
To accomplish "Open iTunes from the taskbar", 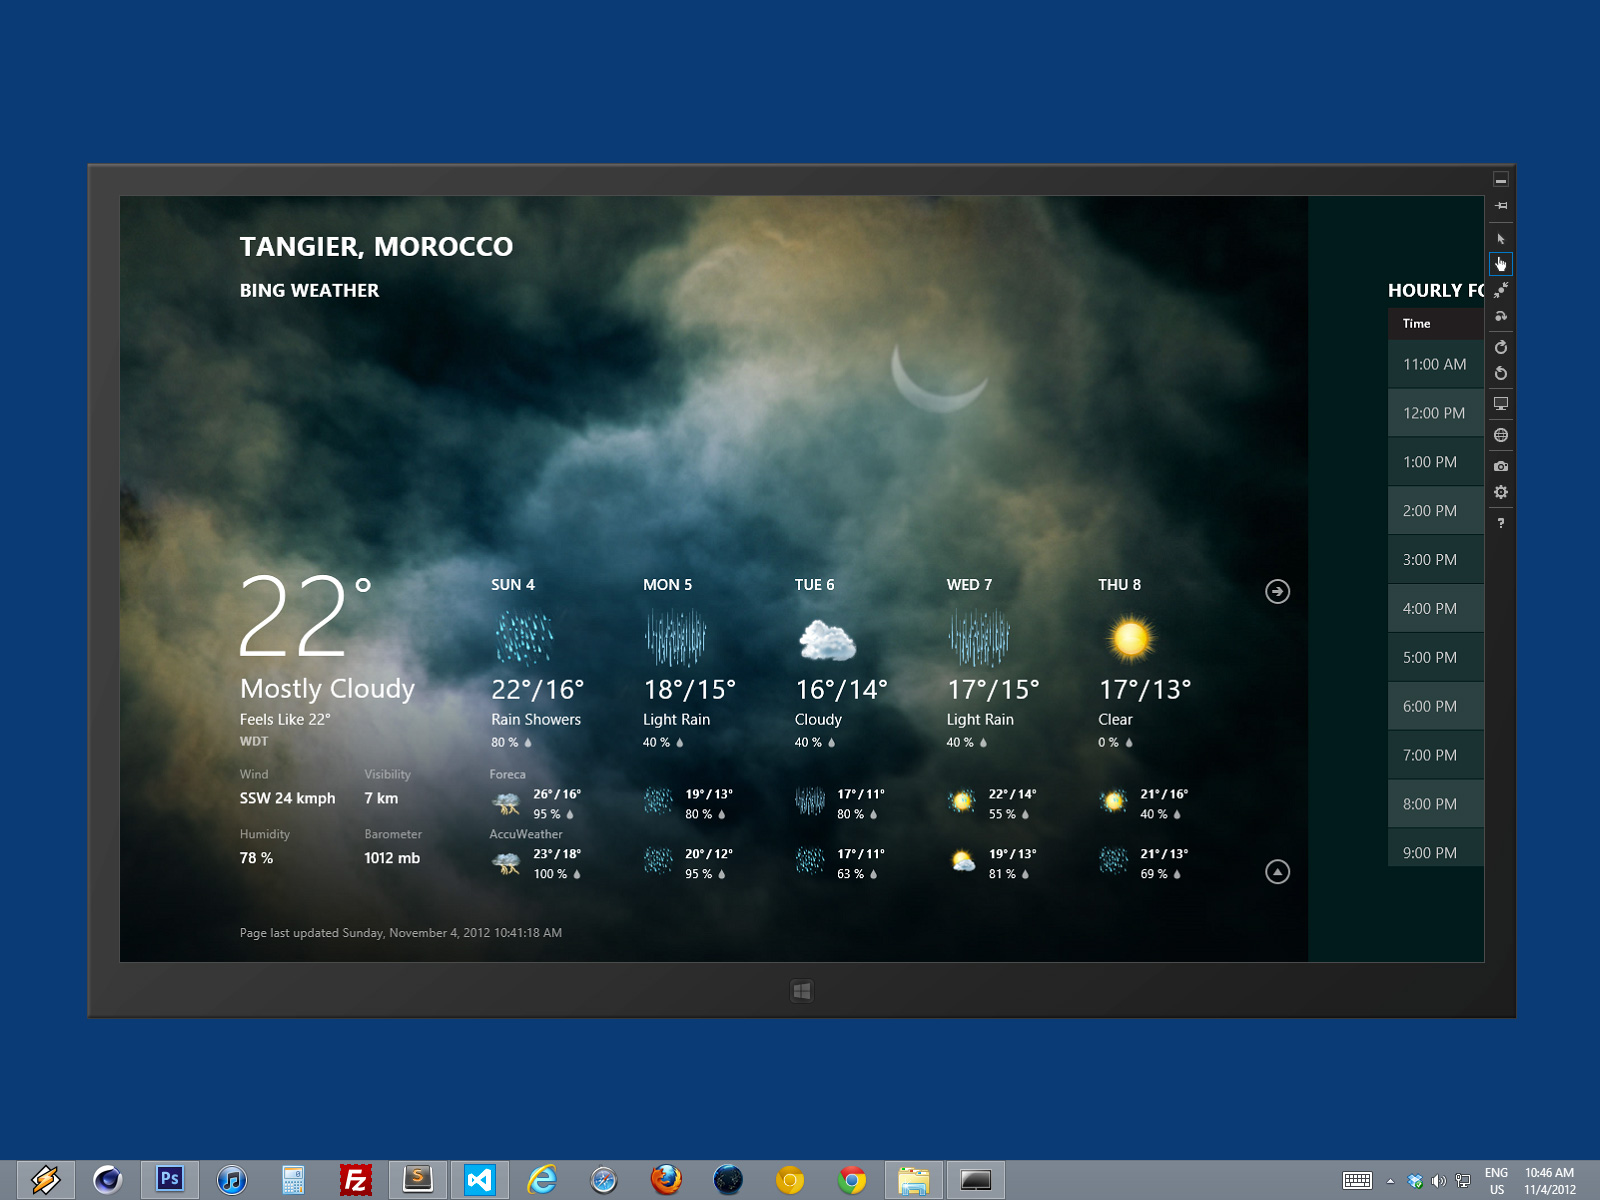I will [x=231, y=1181].
